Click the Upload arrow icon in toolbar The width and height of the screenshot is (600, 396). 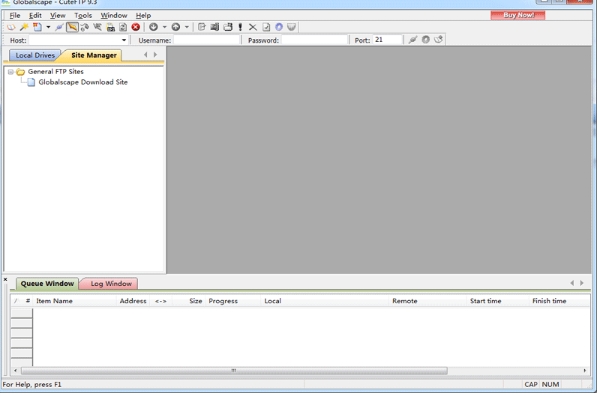pyautogui.click(x=176, y=27)
